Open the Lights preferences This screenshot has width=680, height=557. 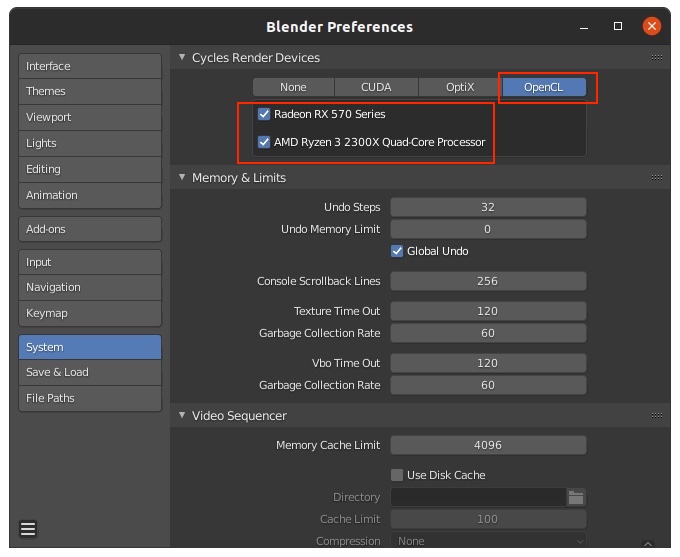[90, 144]
